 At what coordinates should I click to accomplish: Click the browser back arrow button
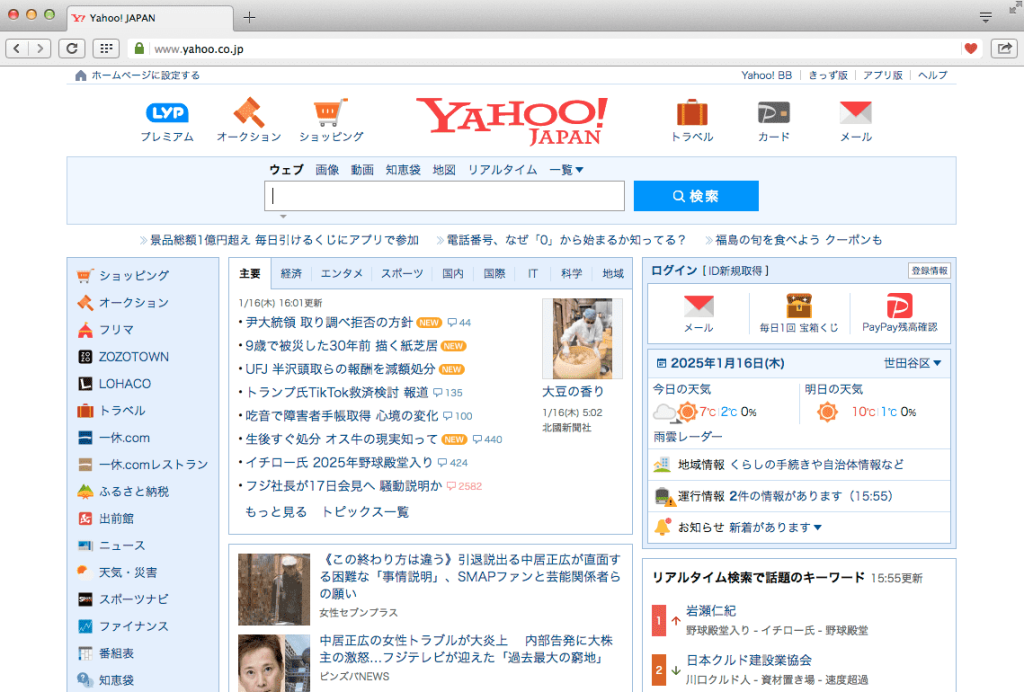pos(17,48)
